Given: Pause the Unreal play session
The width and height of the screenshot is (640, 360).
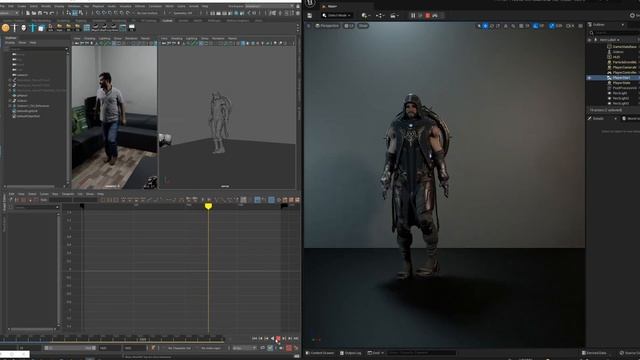Looking at the screenshot, I should tap(413, 16).
